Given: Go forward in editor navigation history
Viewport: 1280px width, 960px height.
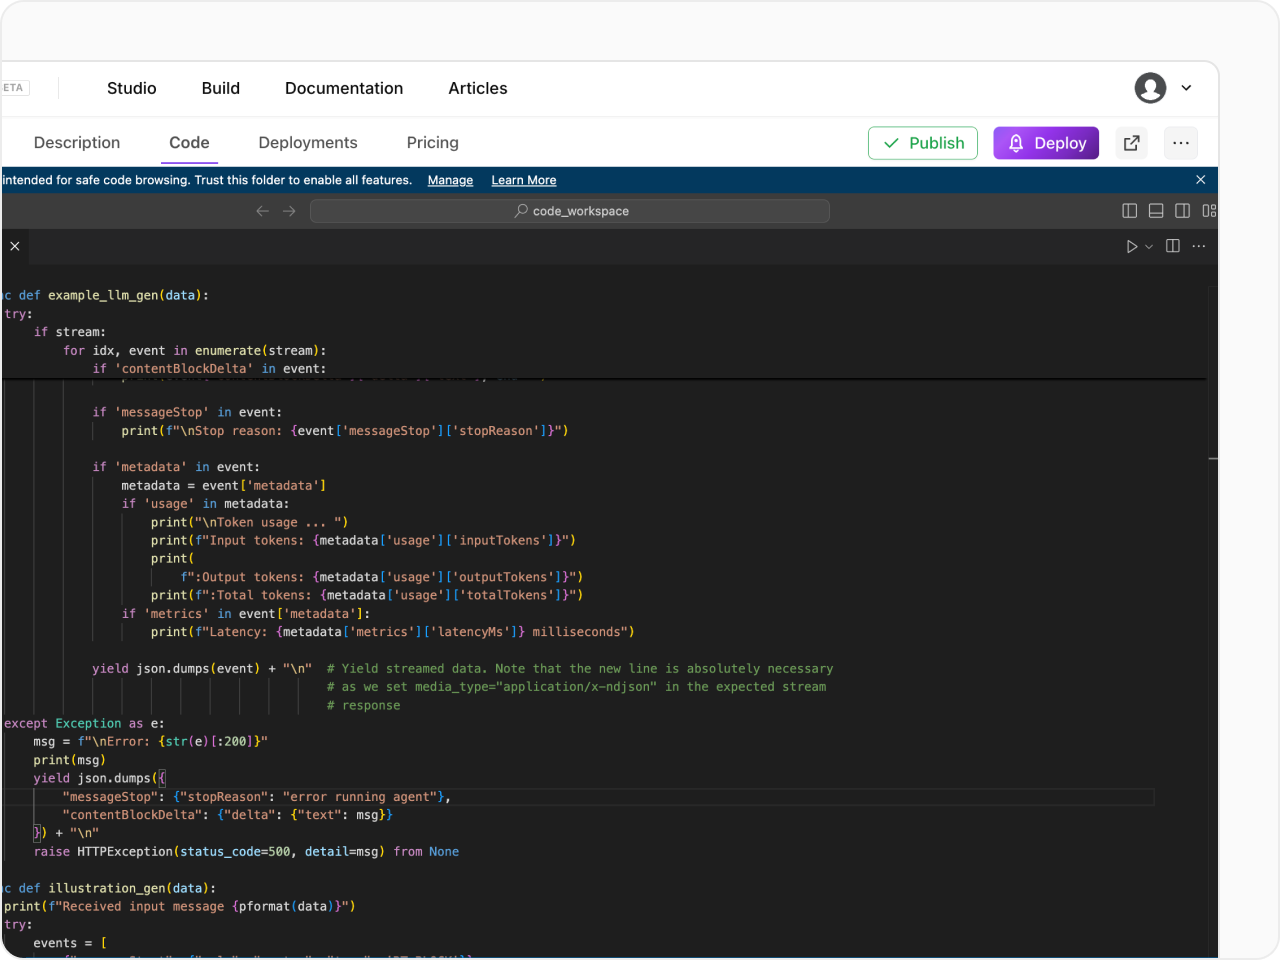Looking at the screenshot, I should tap(289, 211).
